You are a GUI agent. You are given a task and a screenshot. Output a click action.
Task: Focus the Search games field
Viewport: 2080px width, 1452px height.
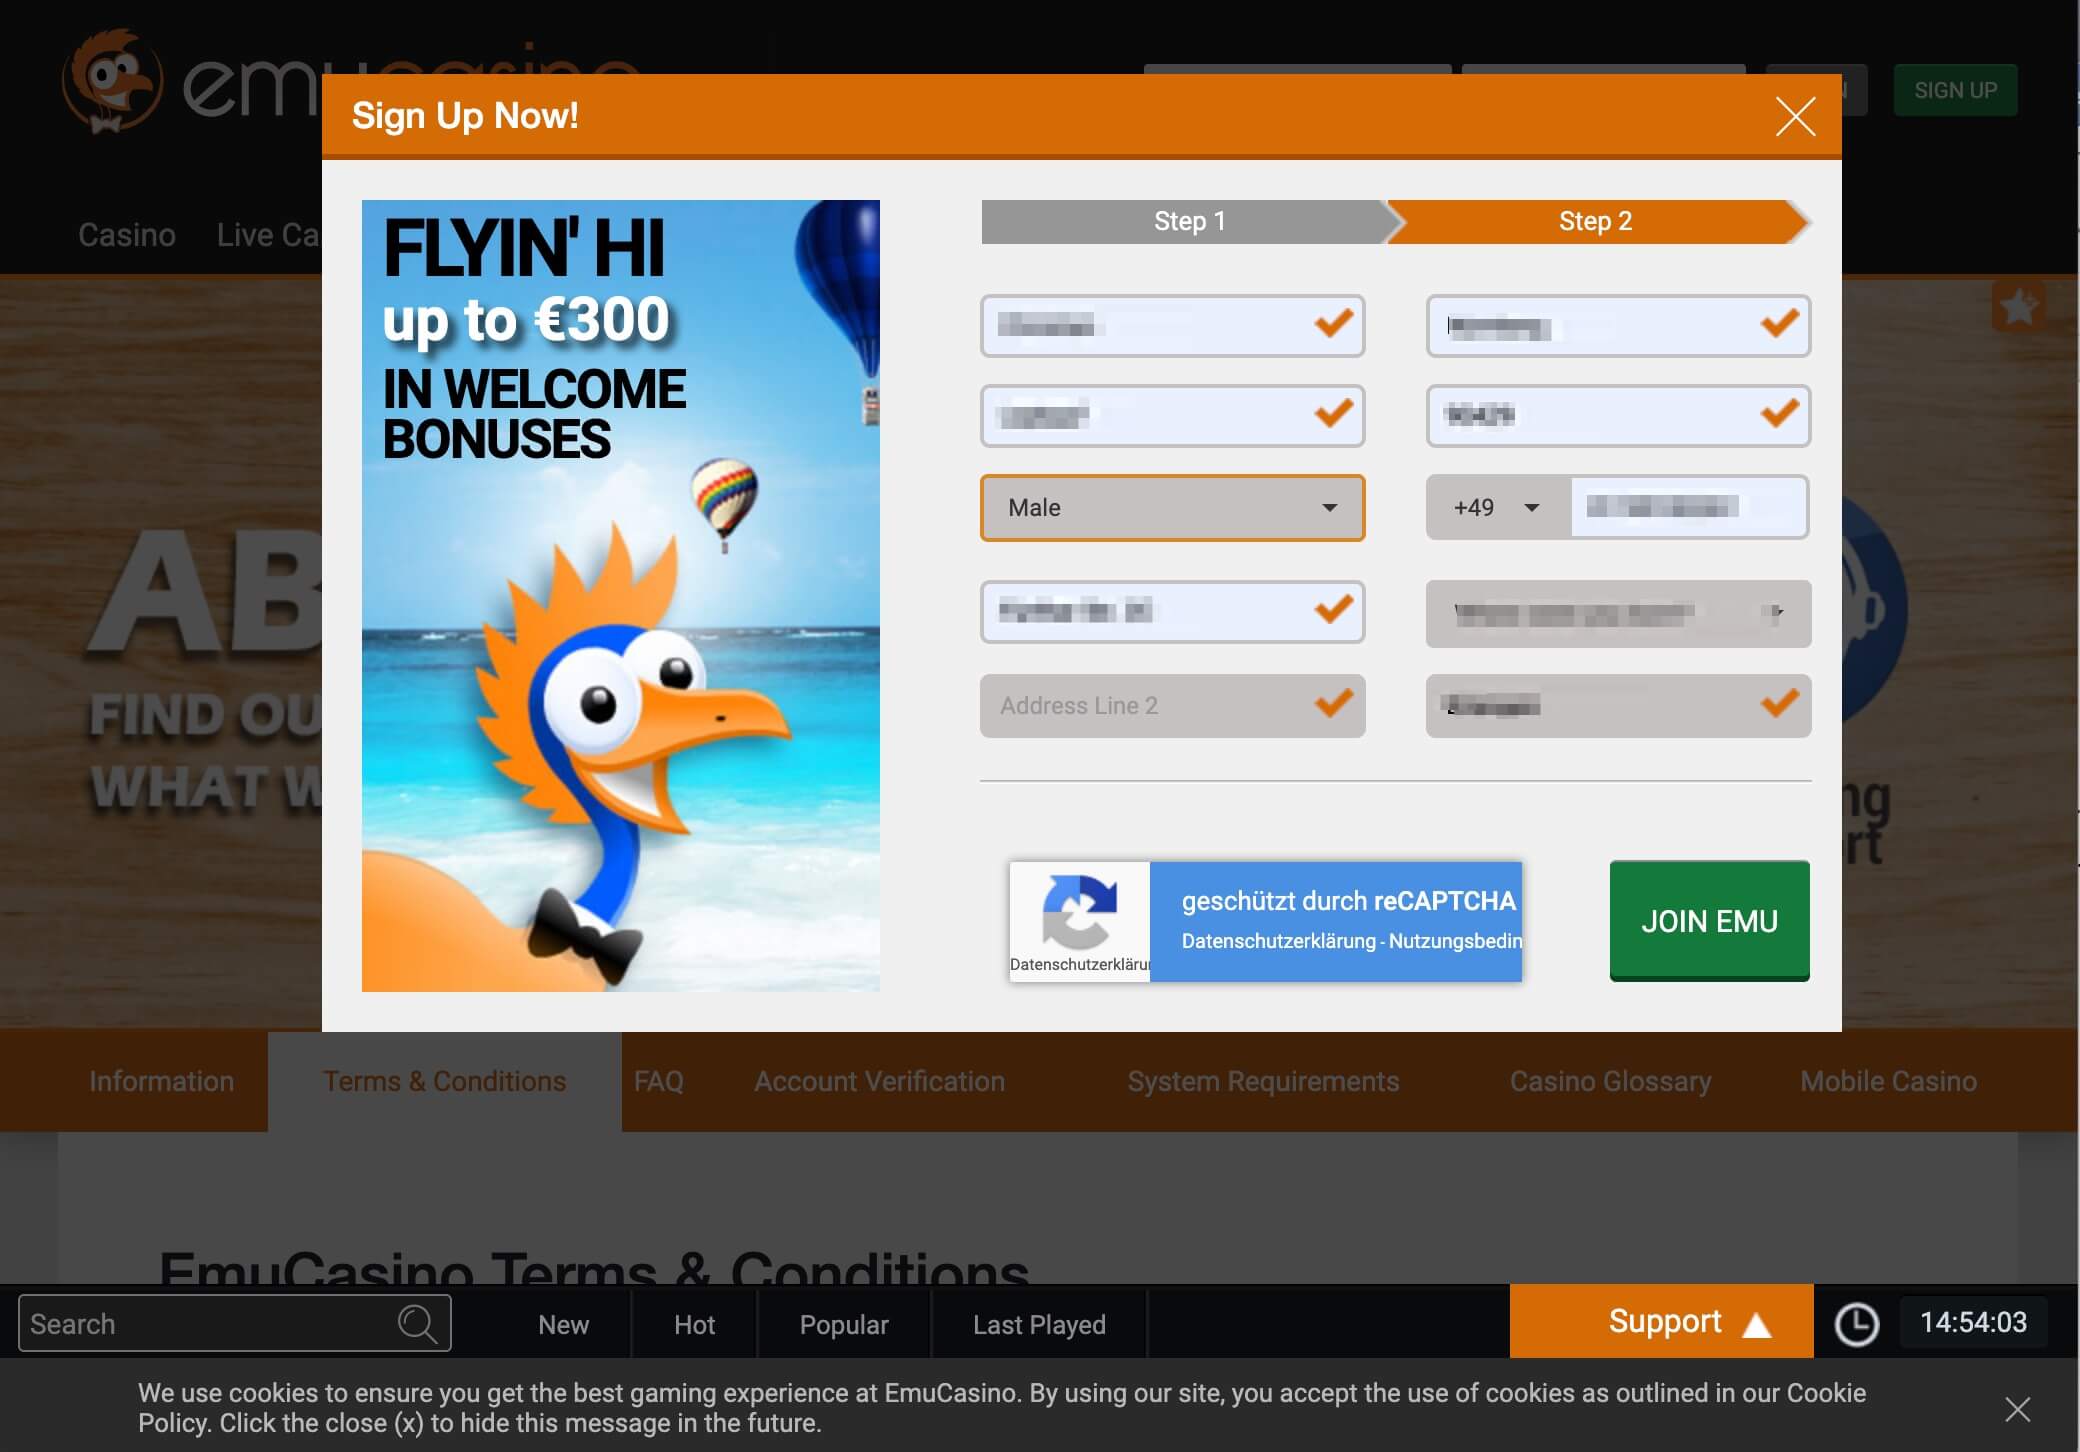234,1323
